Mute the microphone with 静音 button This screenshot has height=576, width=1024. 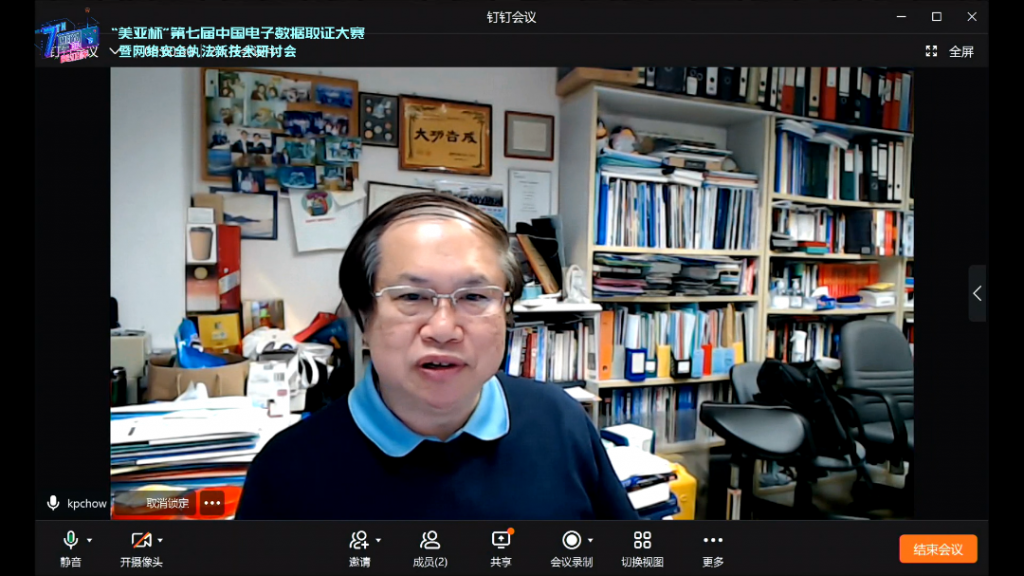point(71,549)
